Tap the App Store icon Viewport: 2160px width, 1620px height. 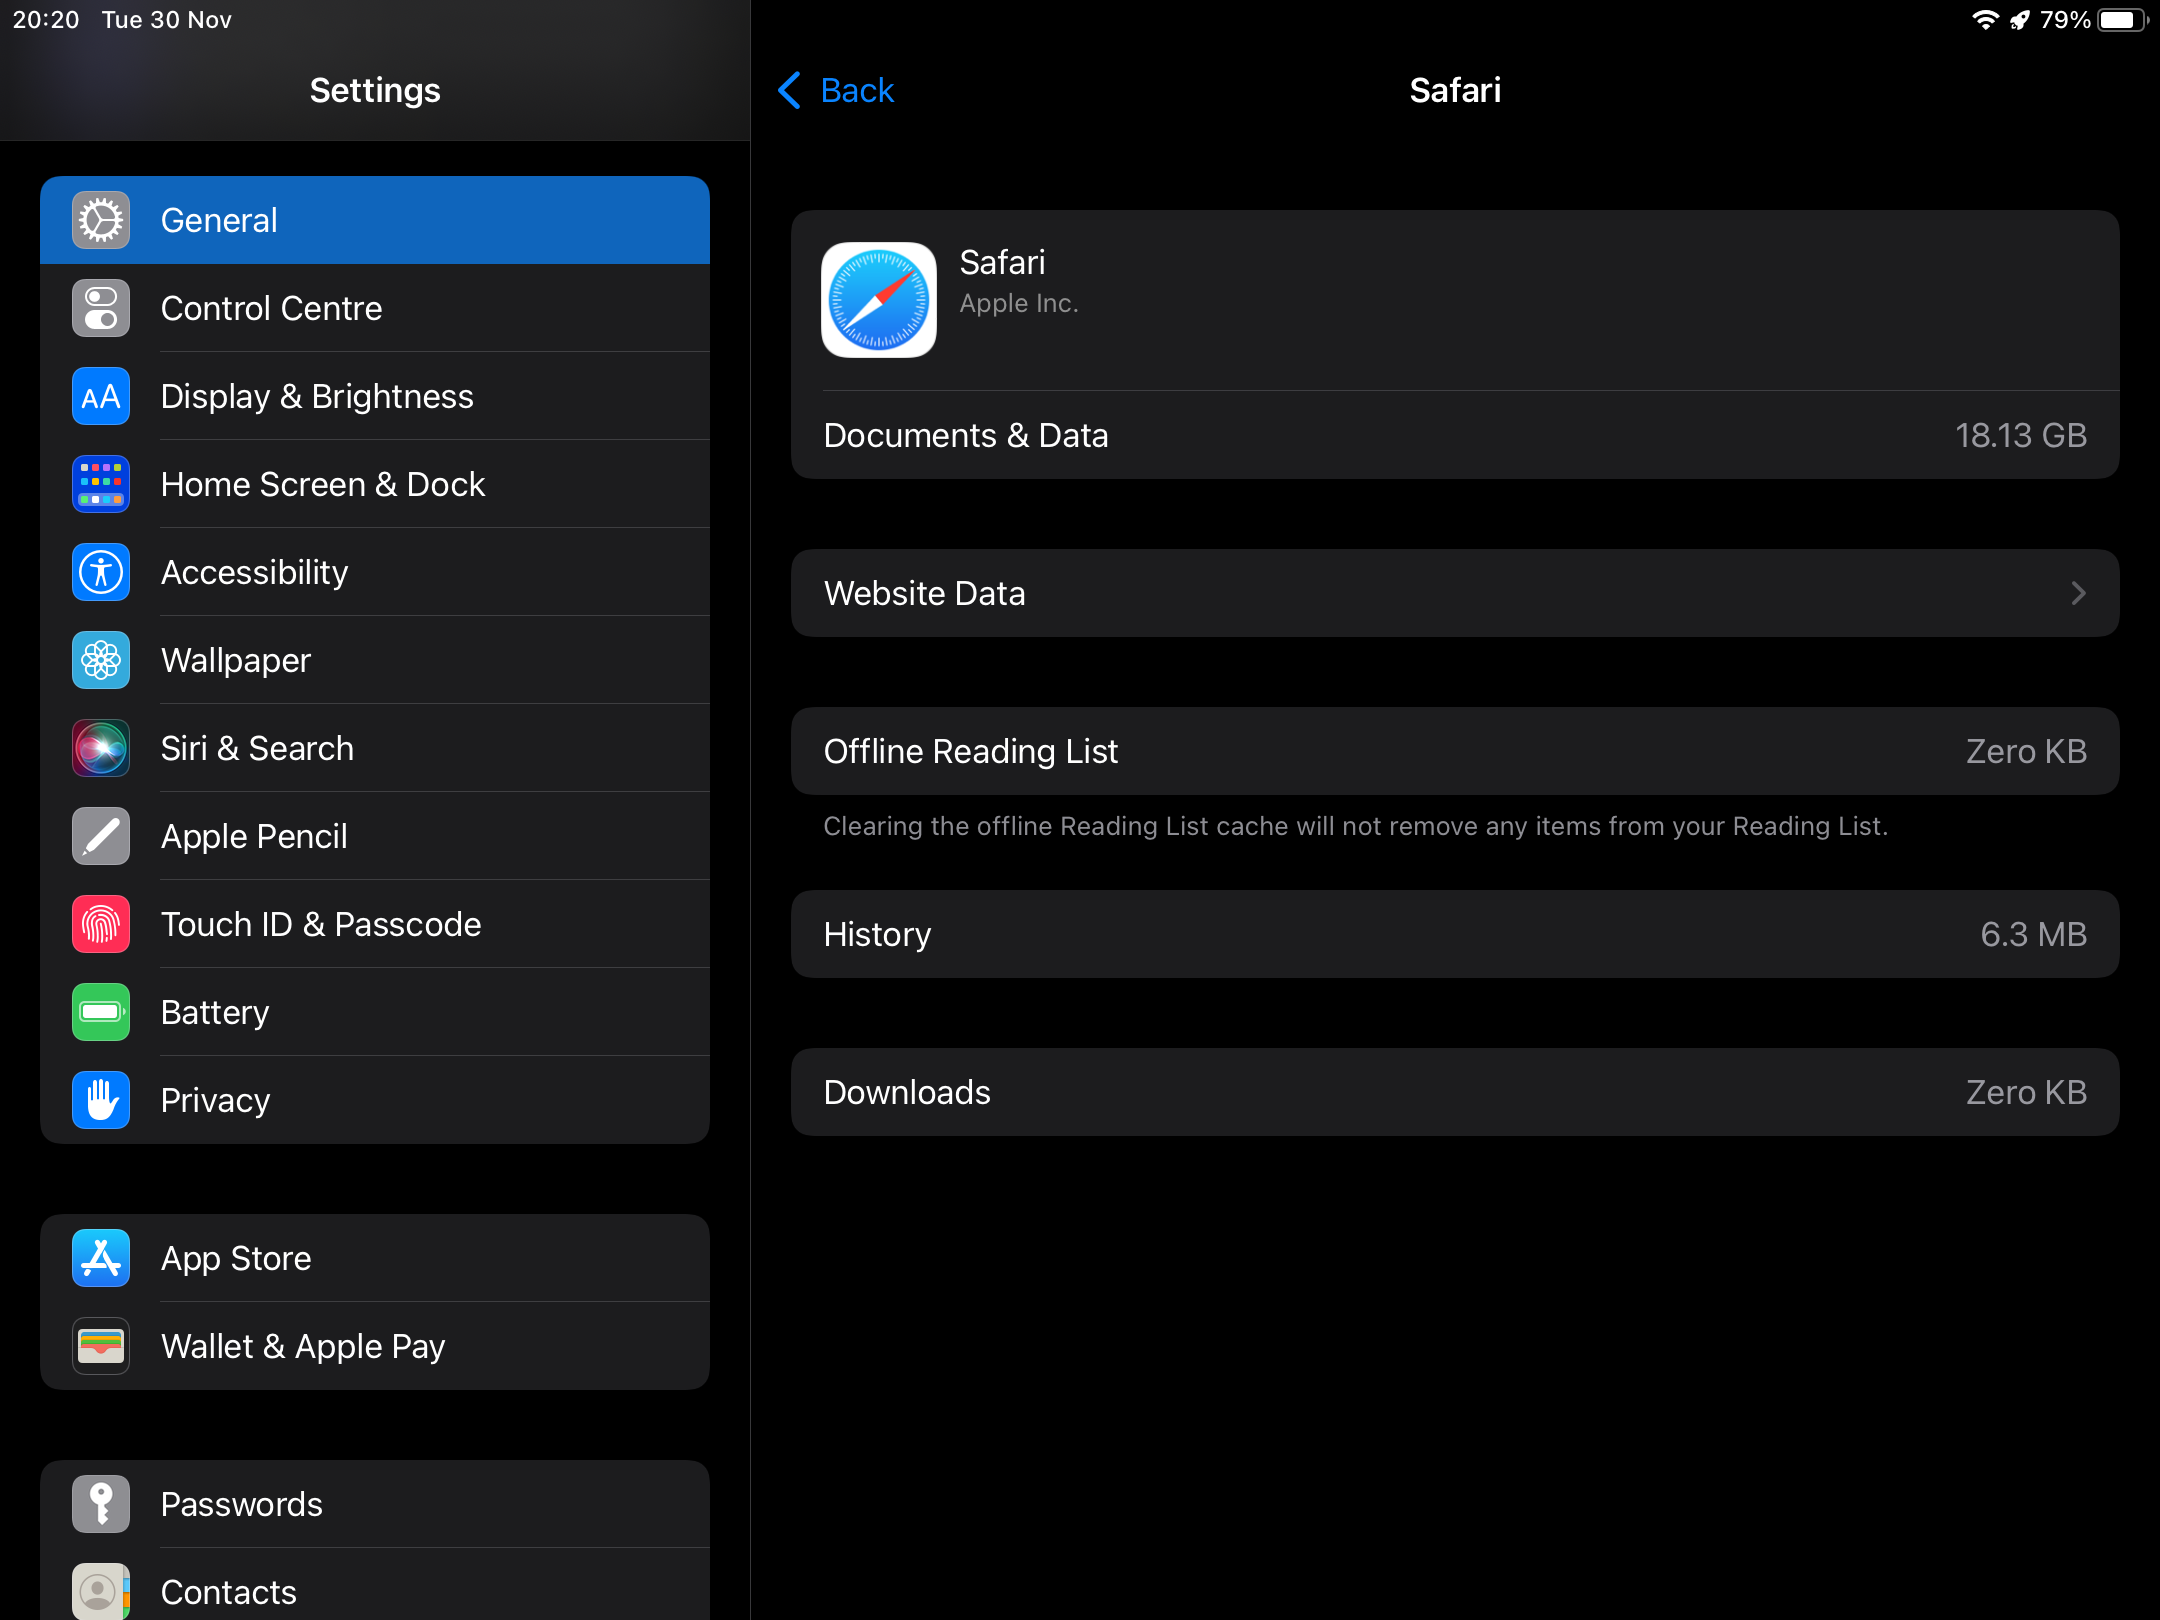click(101, 1258)
